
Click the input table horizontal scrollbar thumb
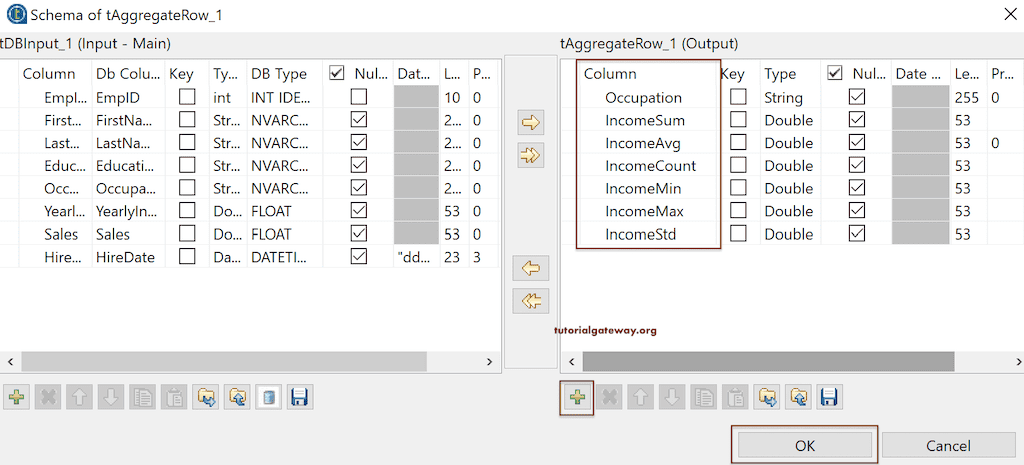click(224, 361)
